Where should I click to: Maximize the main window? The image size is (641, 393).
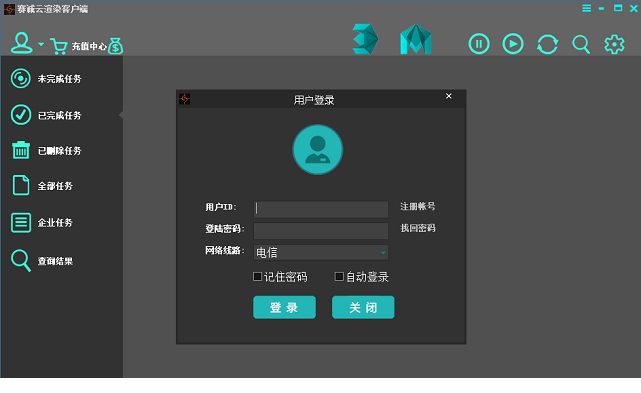coord(618,8)
